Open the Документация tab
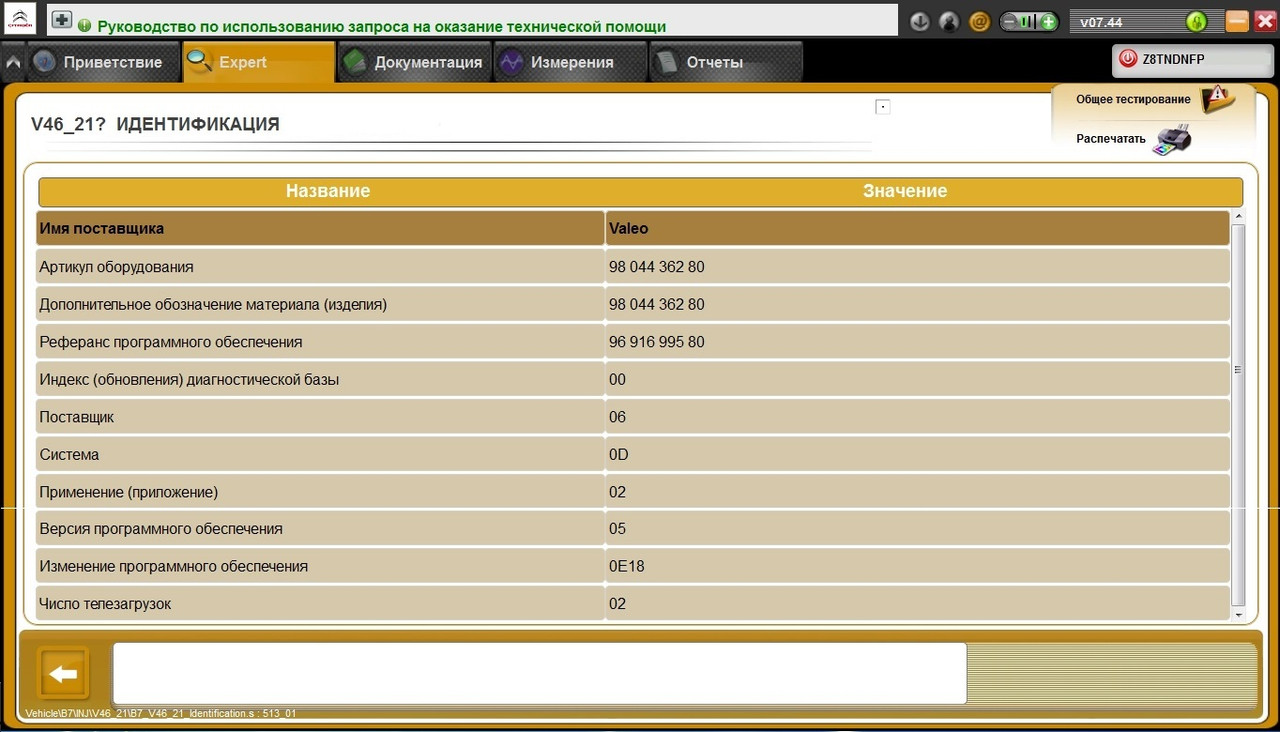The image size is (1280, 732). [414, 62]
